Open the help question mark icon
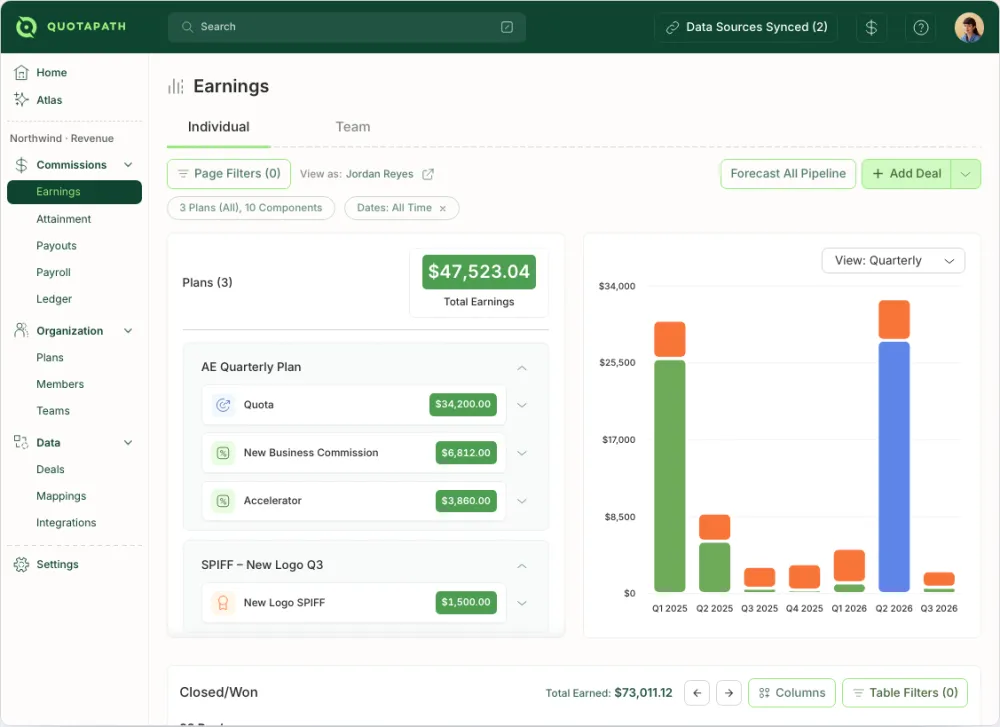 pyautogui.click(x=921, y=27)
